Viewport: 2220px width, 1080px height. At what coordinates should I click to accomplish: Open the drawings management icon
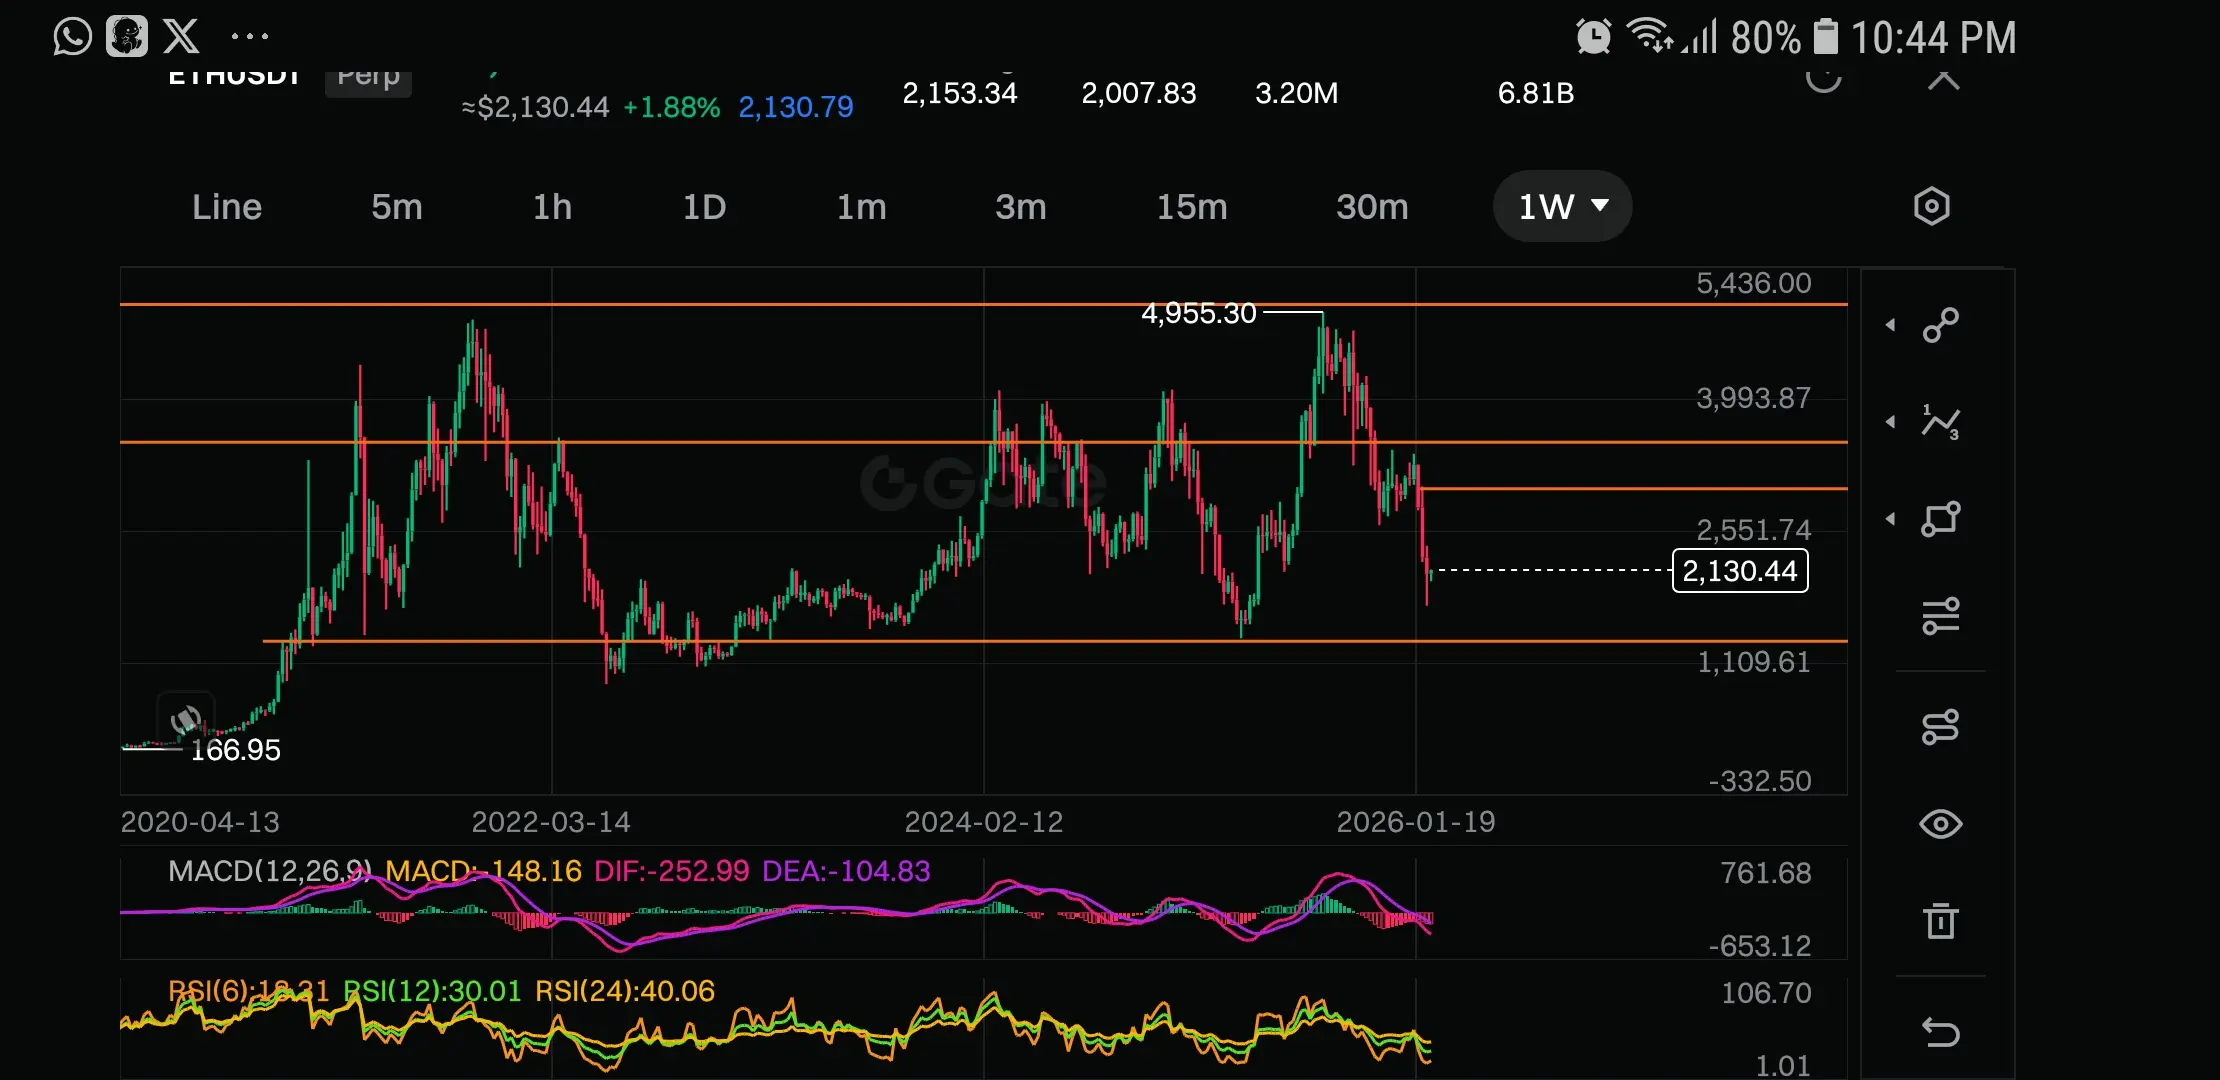[1941, 727]
